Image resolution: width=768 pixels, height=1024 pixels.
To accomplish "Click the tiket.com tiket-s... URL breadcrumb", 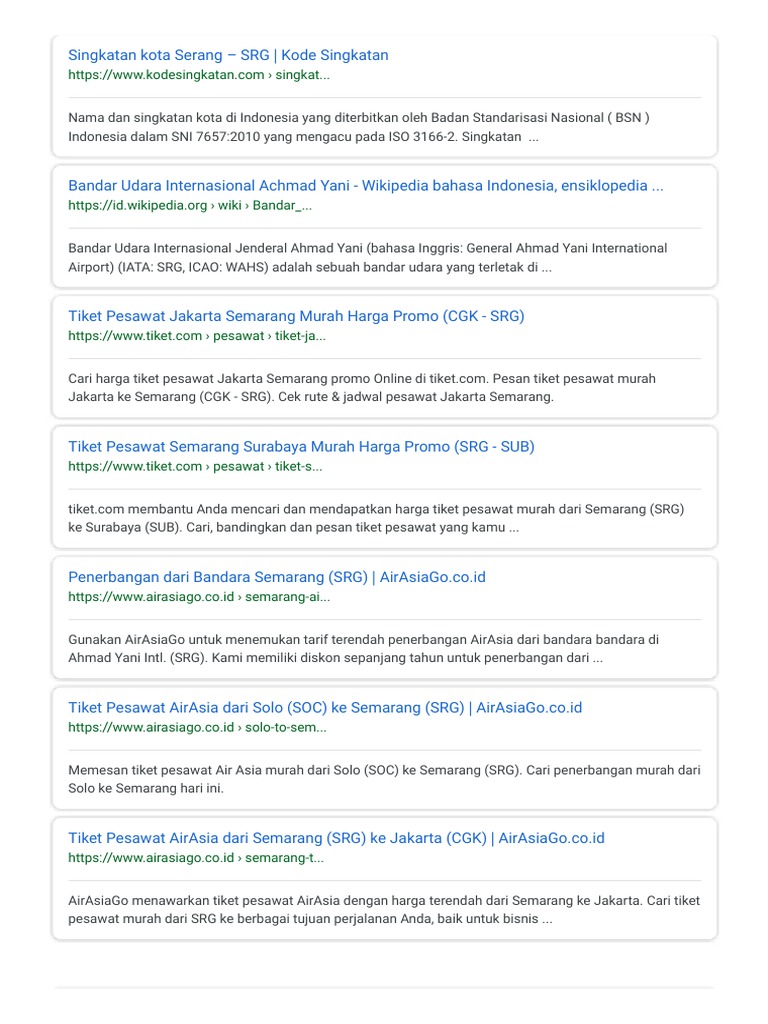I will coord(195,466).
